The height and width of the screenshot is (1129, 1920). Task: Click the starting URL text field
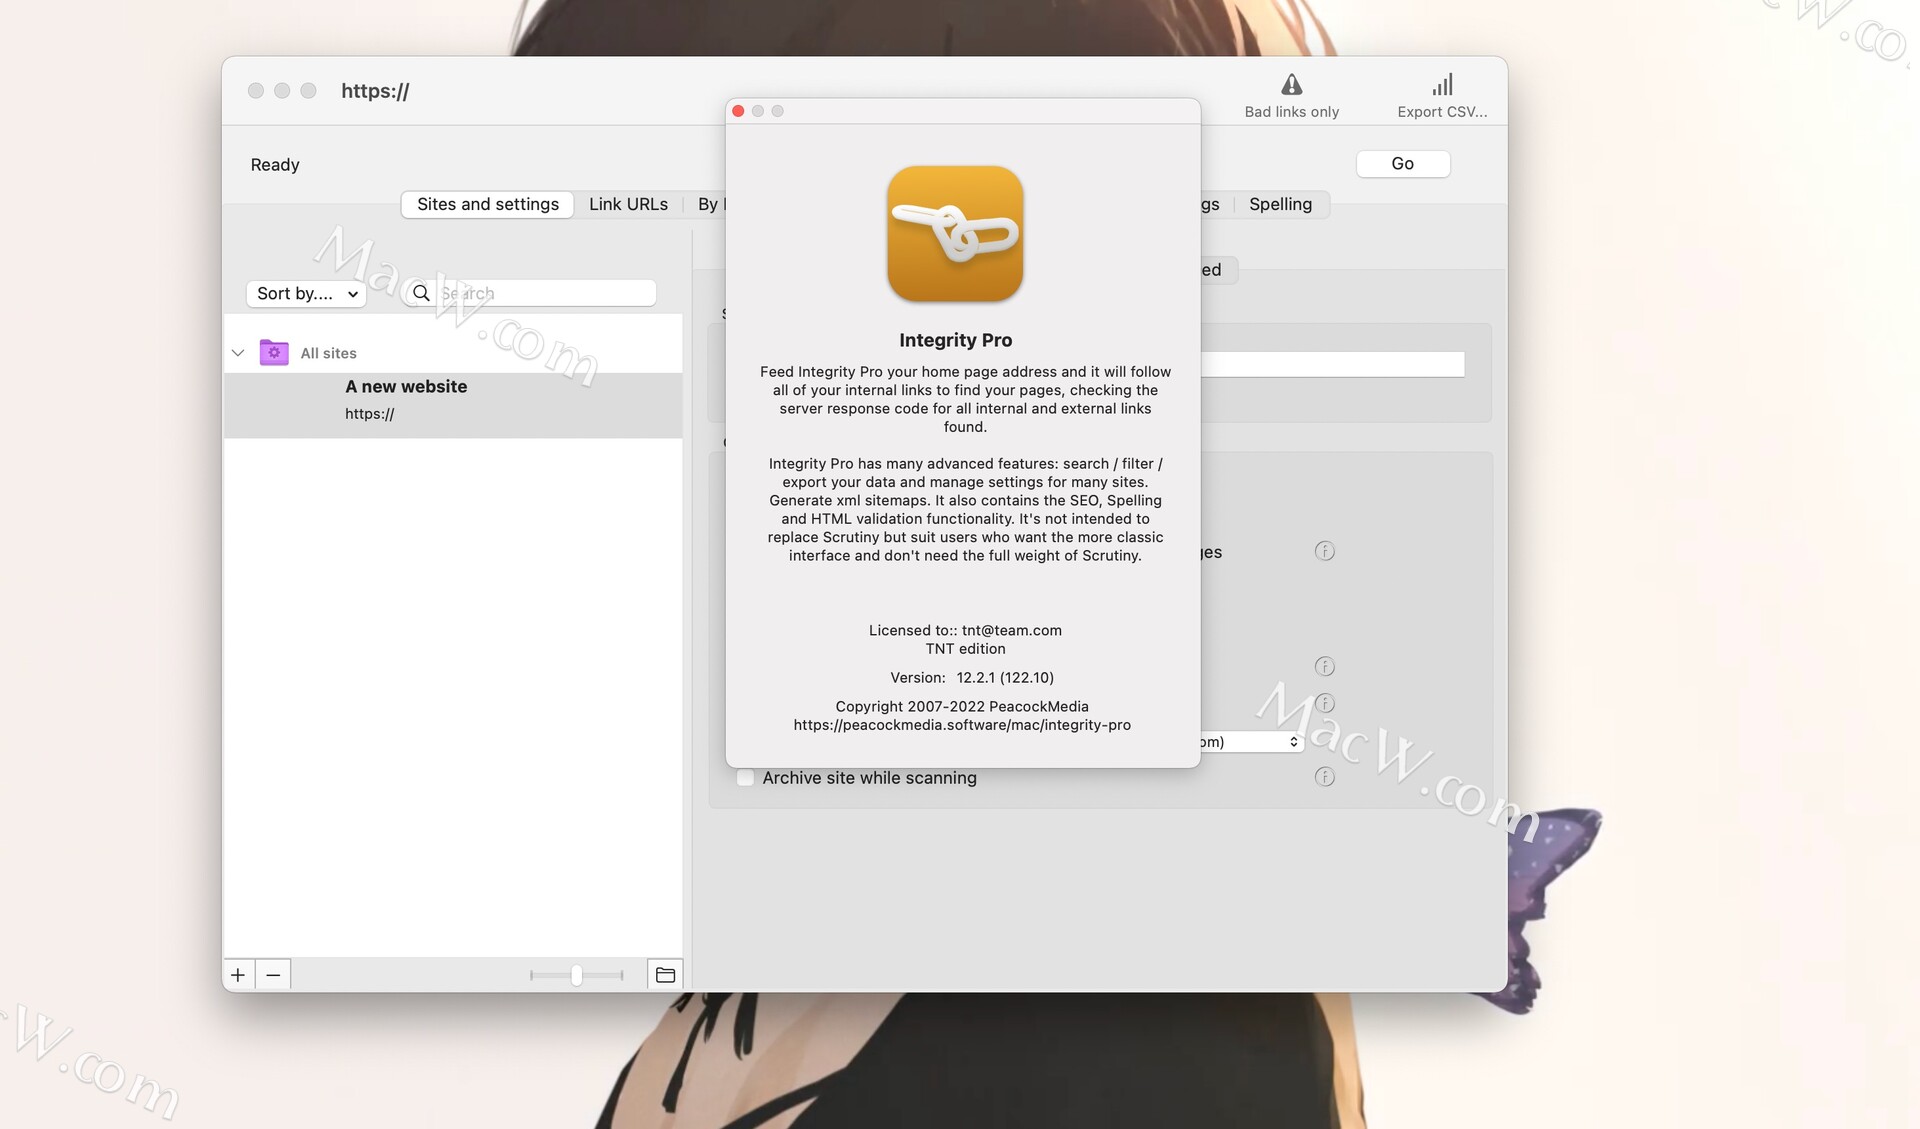pyautogui.click(x=1332, y=364)
